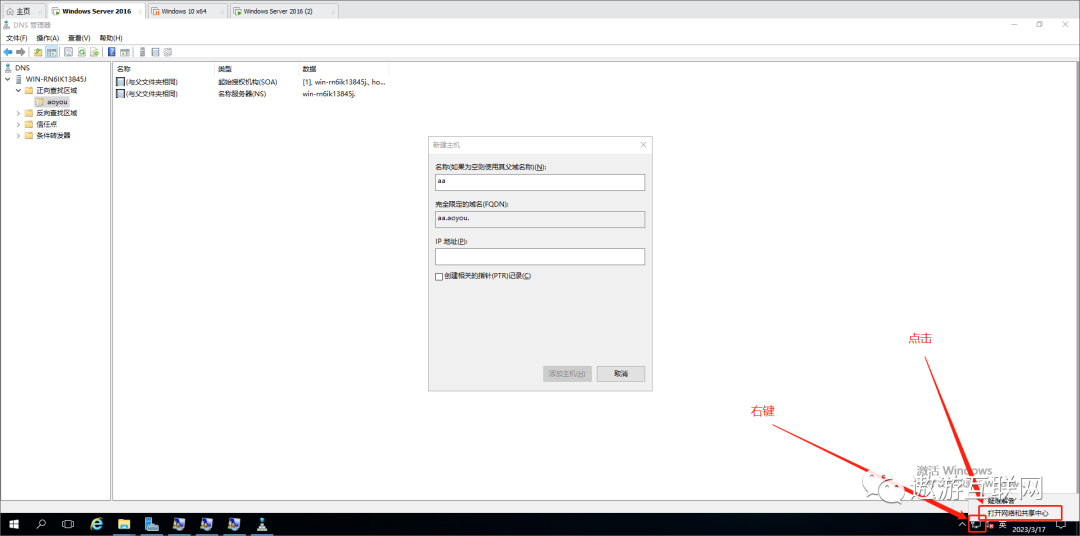Show hidden tray icons chevron

pyautogui.click(x=962, y=525)
